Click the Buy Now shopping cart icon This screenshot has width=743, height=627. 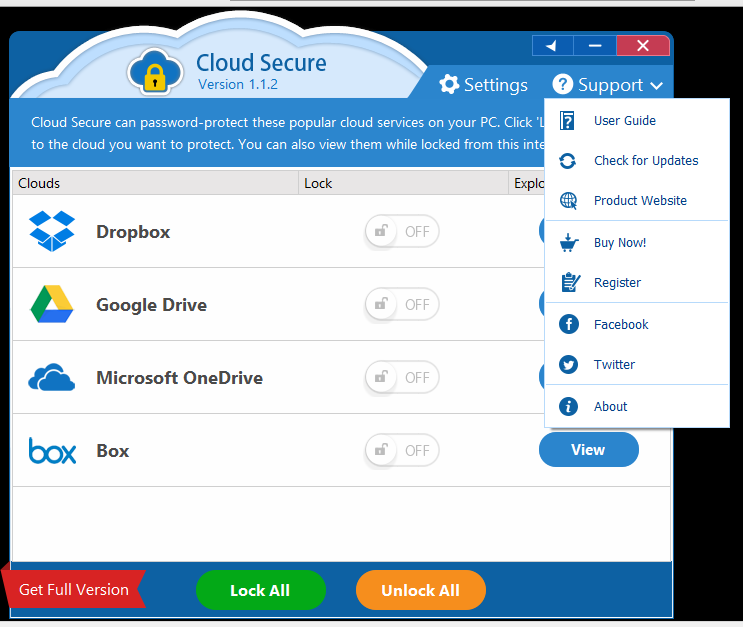569,243
